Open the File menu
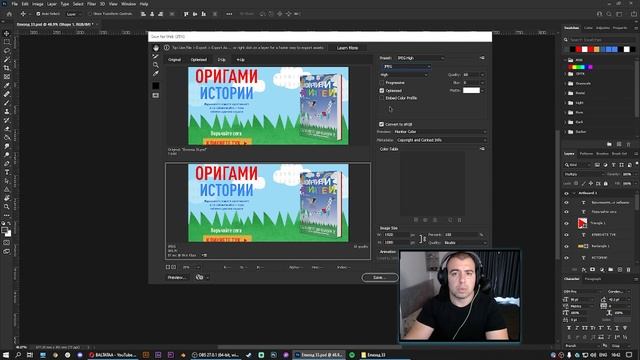The image size is (640, 360). (x=15, y=4)
